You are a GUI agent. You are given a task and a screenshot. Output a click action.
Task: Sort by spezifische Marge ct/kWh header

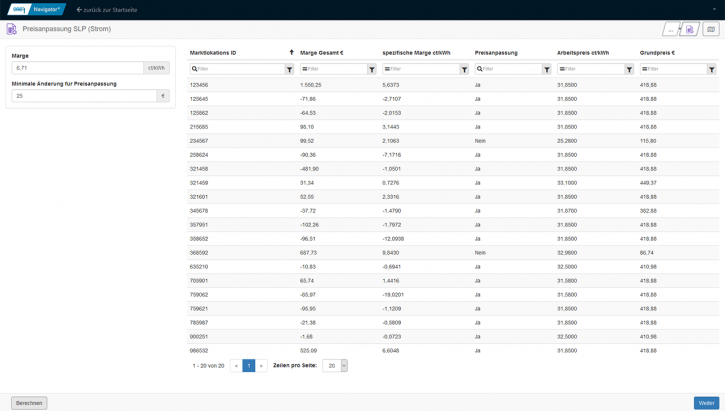pyautogui.click(x=416, y=53)
